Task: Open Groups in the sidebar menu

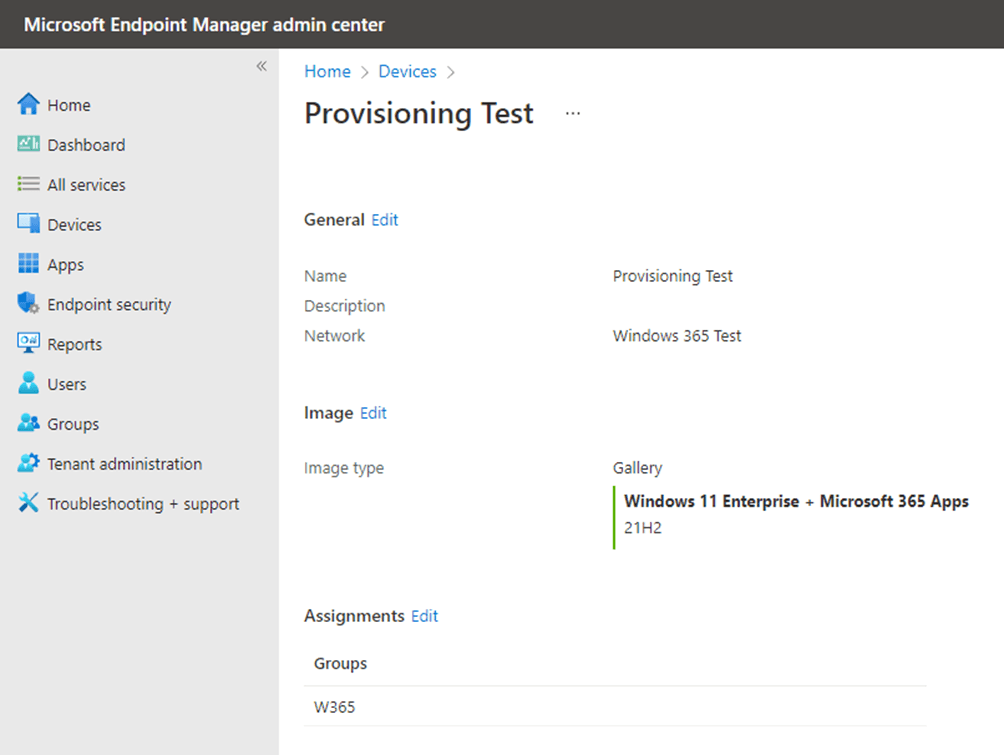Action: click(73, 425)
